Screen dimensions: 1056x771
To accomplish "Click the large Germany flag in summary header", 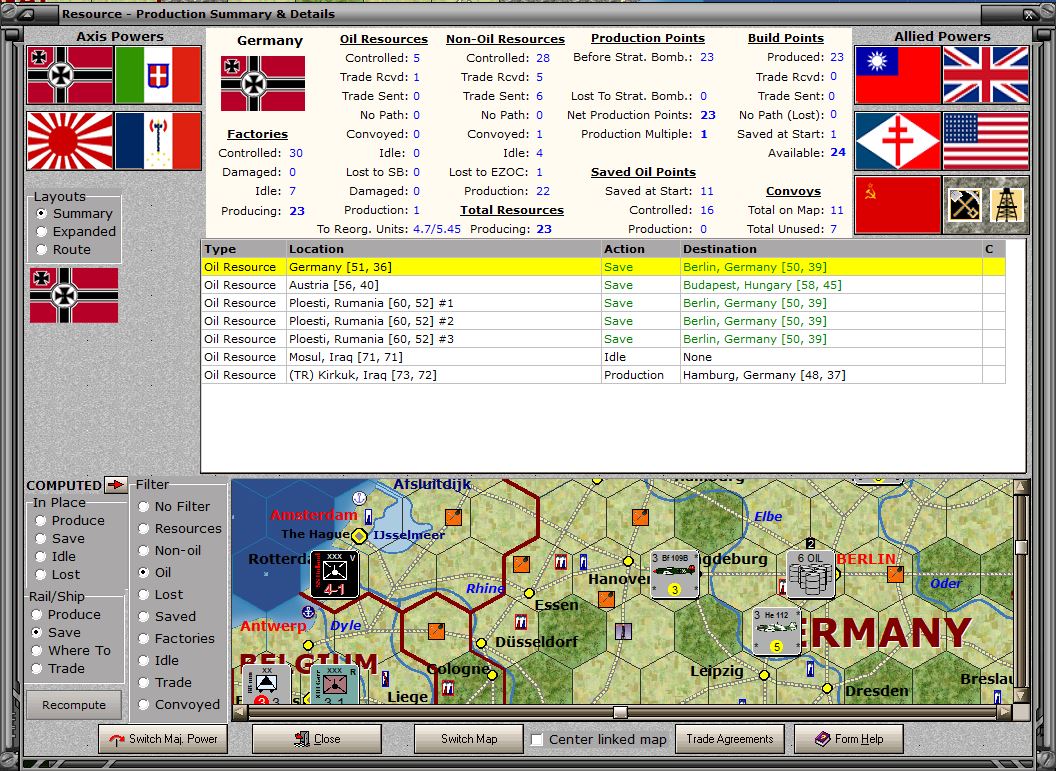I will (x=263, y=83).
